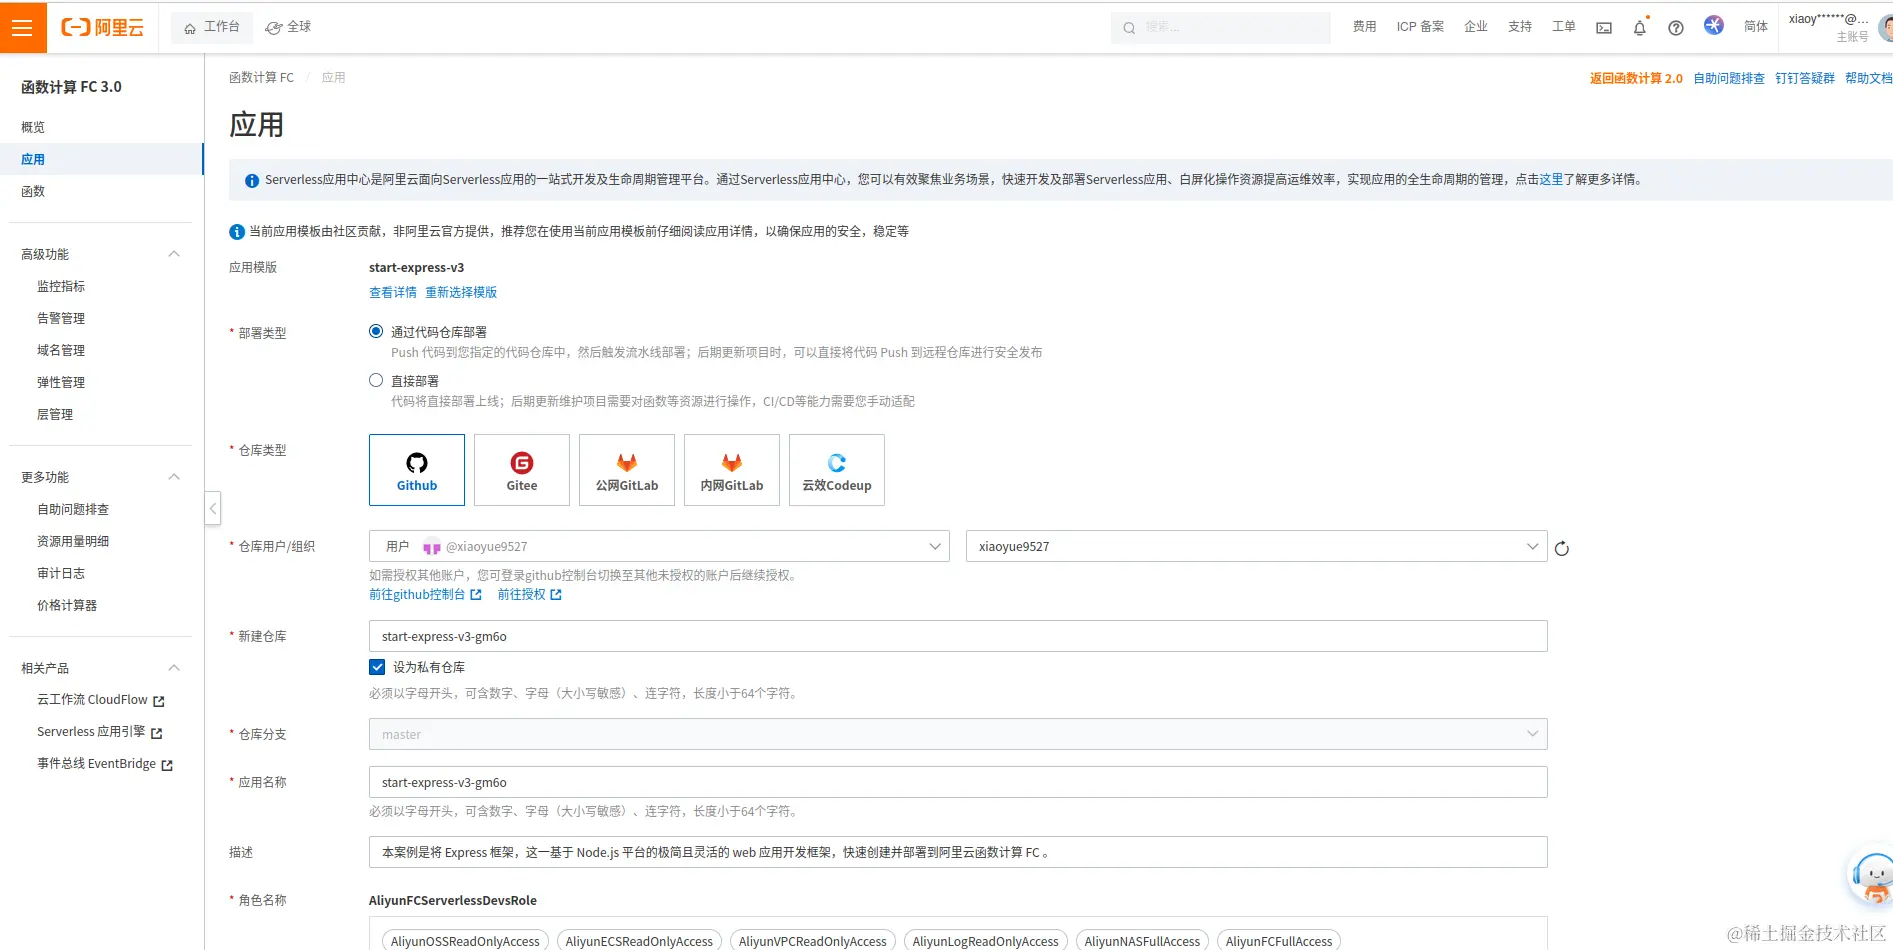Open the help question-mark icon
This screenshot has height=950, width=1893.
pyautogui.click(x=1676, y=27)
